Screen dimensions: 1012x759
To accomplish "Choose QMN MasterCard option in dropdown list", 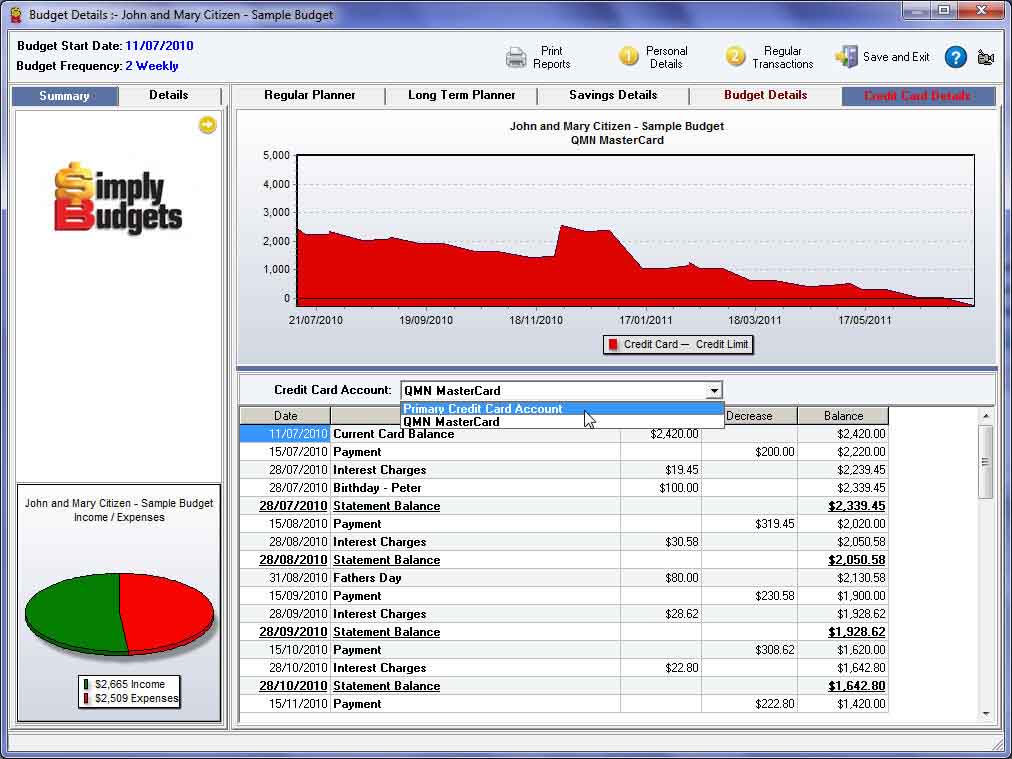I will [562, 421].
